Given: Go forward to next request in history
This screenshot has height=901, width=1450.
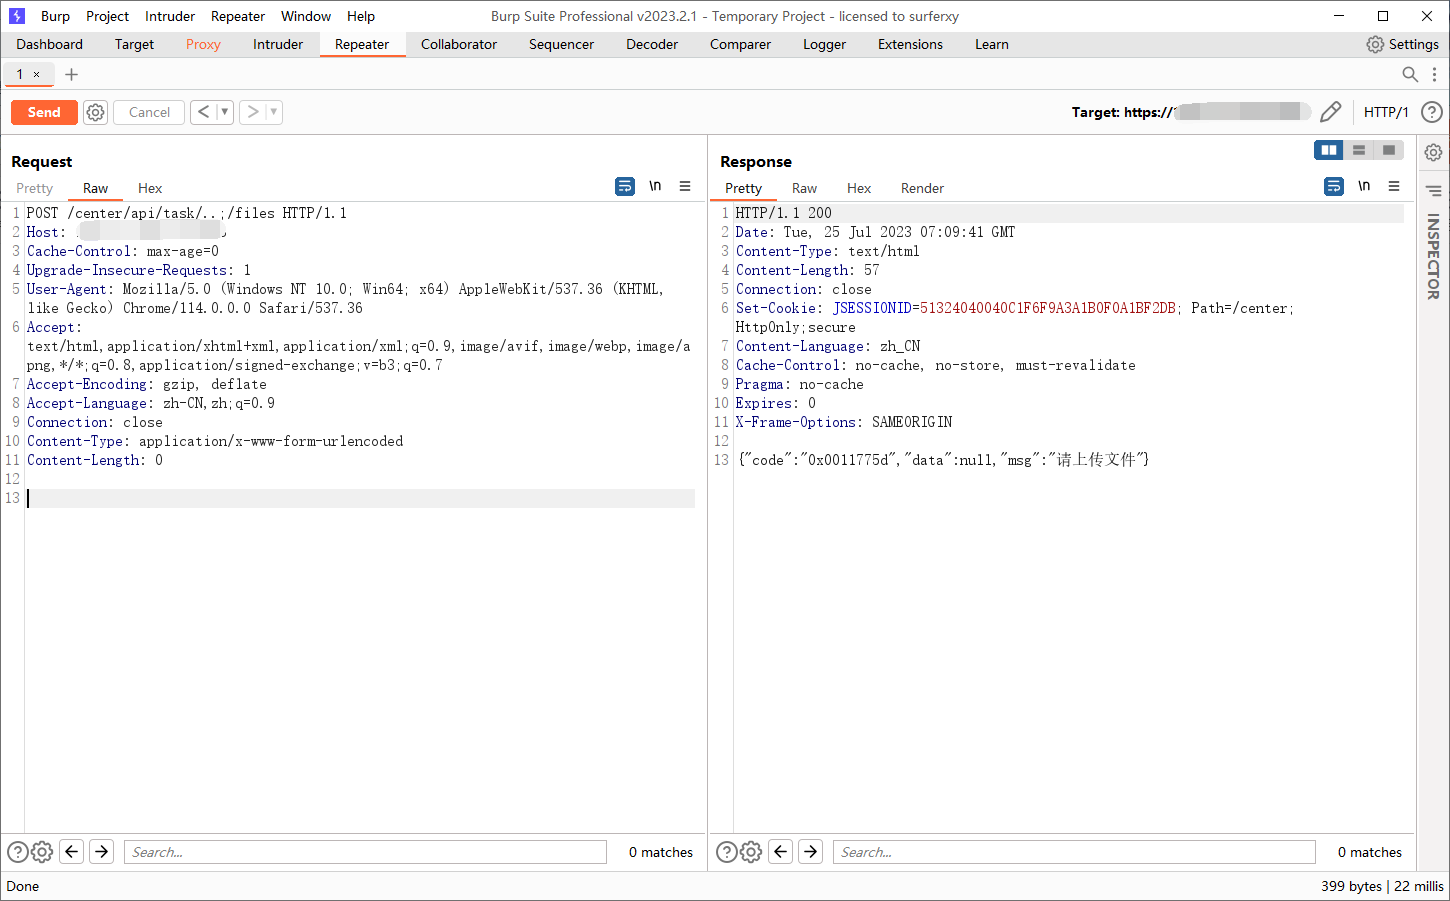Looking at the screenshot, I should pos(252,112).
